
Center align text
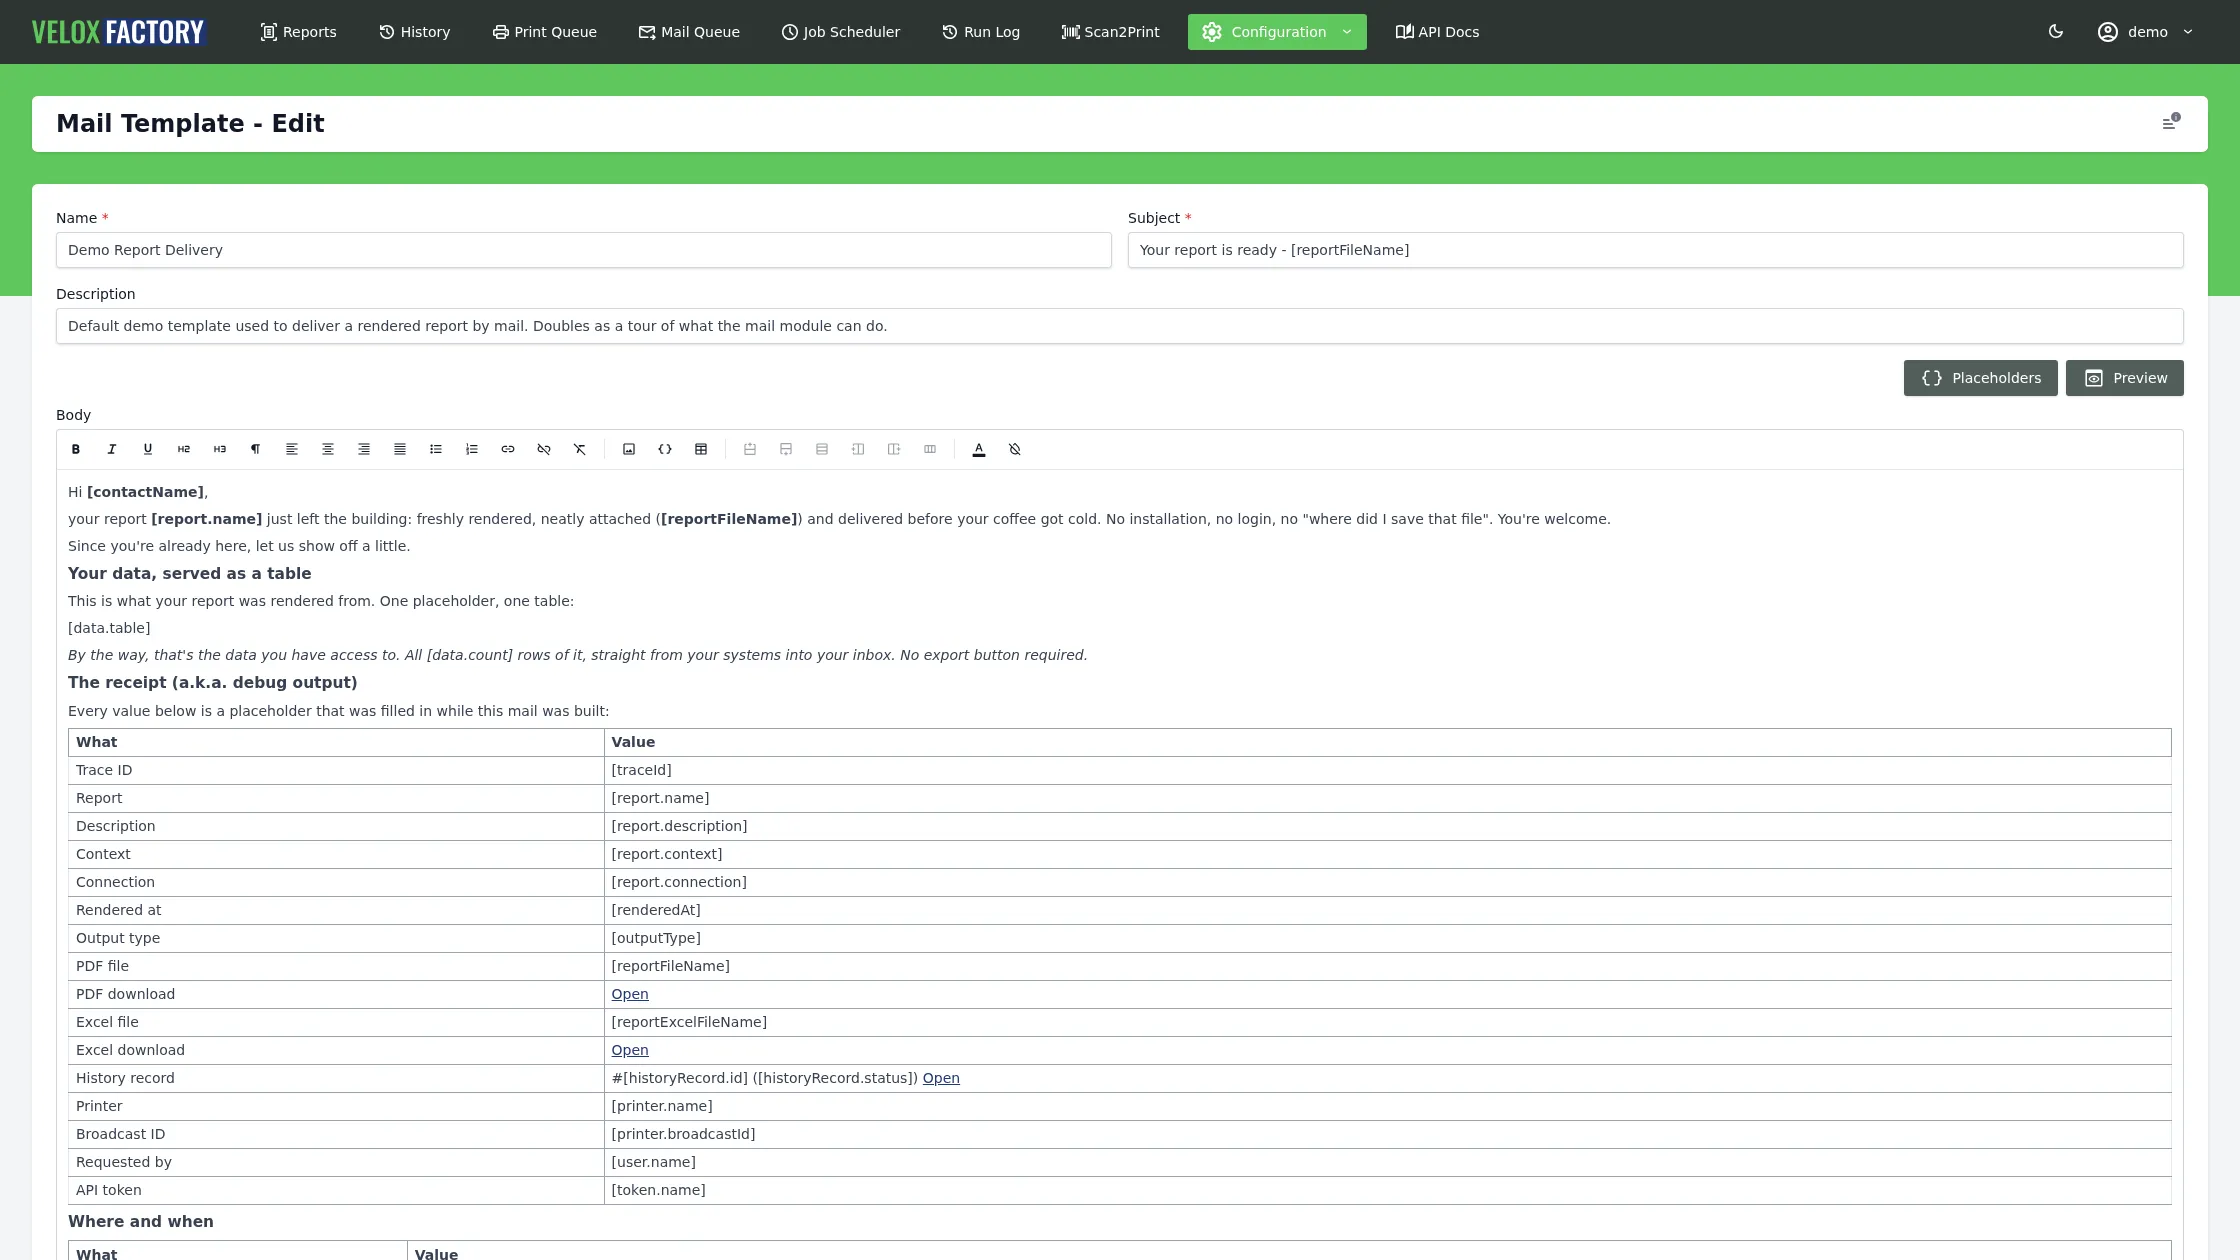(x=328, y=449)
